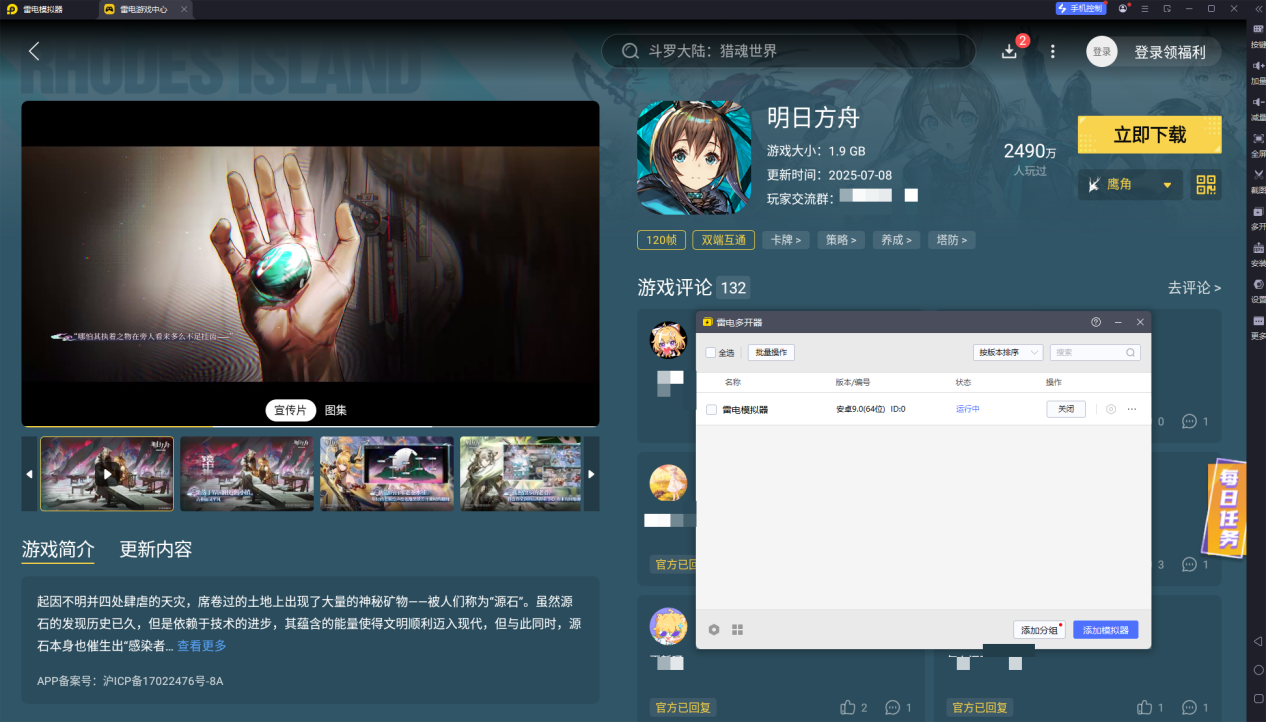Tap the Android home circle button
The width and height of the screenshot is (1266, 722).
pos(1258,670)
